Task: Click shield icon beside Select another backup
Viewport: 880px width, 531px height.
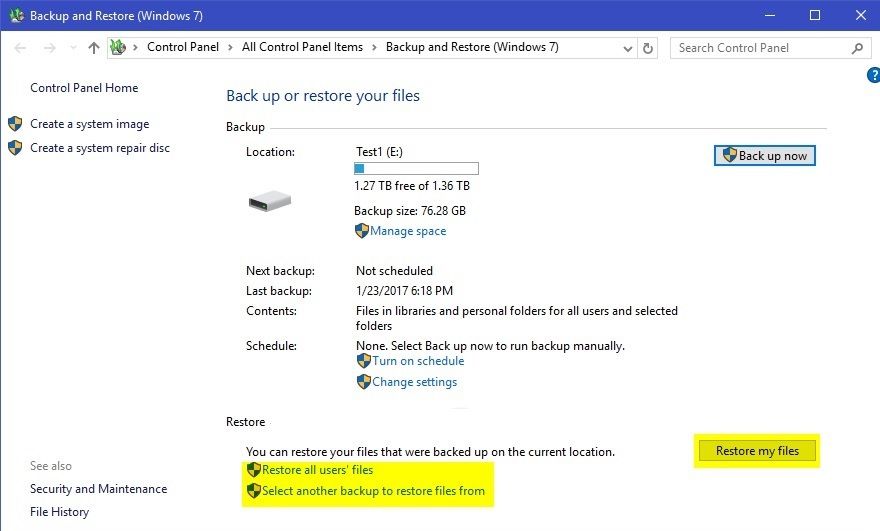Action: (254, 491)
